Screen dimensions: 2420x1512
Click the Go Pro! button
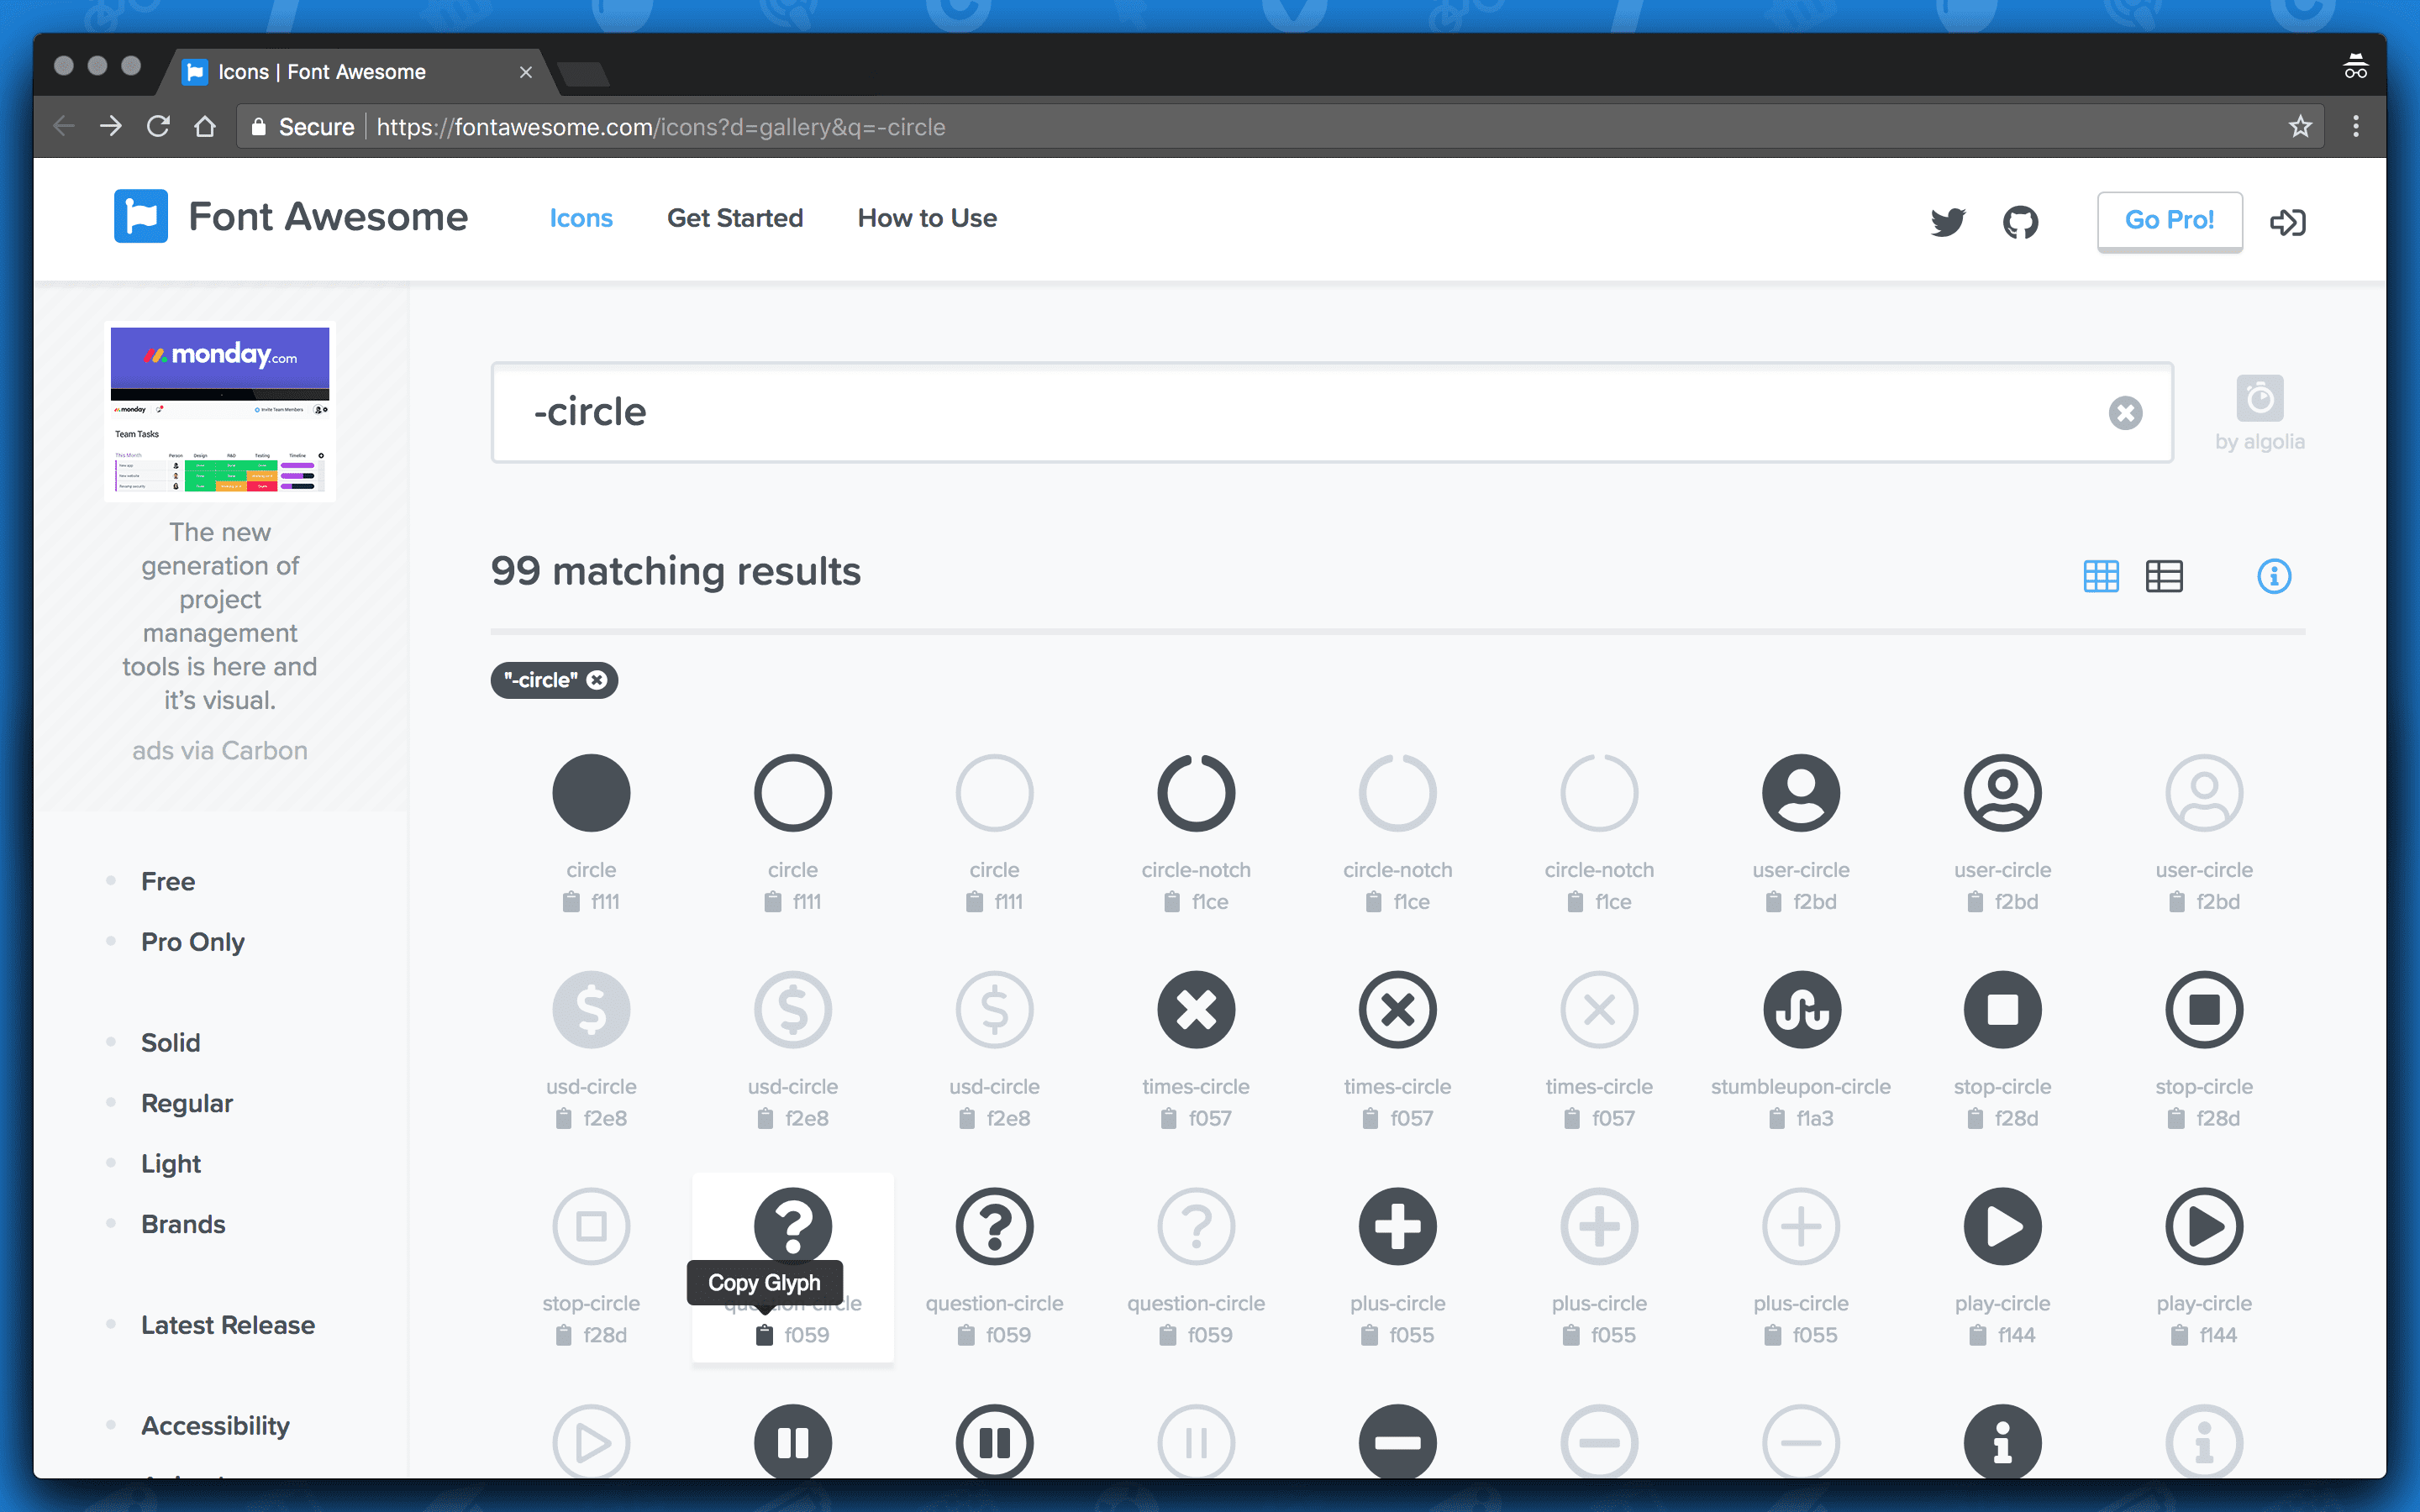click(2167, 219)
